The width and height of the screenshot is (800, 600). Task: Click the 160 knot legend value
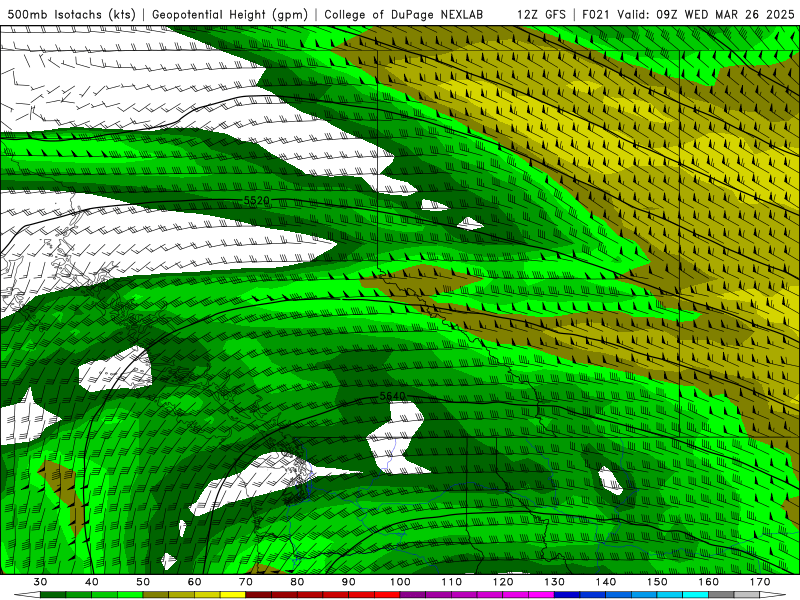click(709, 582)
